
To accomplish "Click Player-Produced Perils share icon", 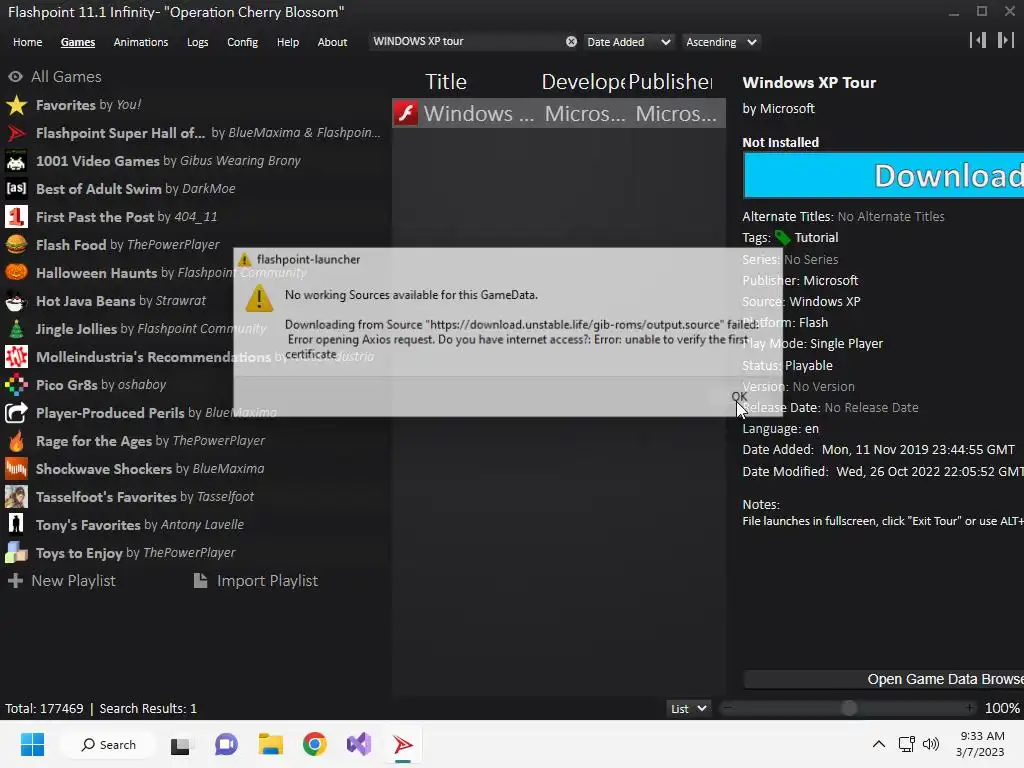I will point(16,413).
